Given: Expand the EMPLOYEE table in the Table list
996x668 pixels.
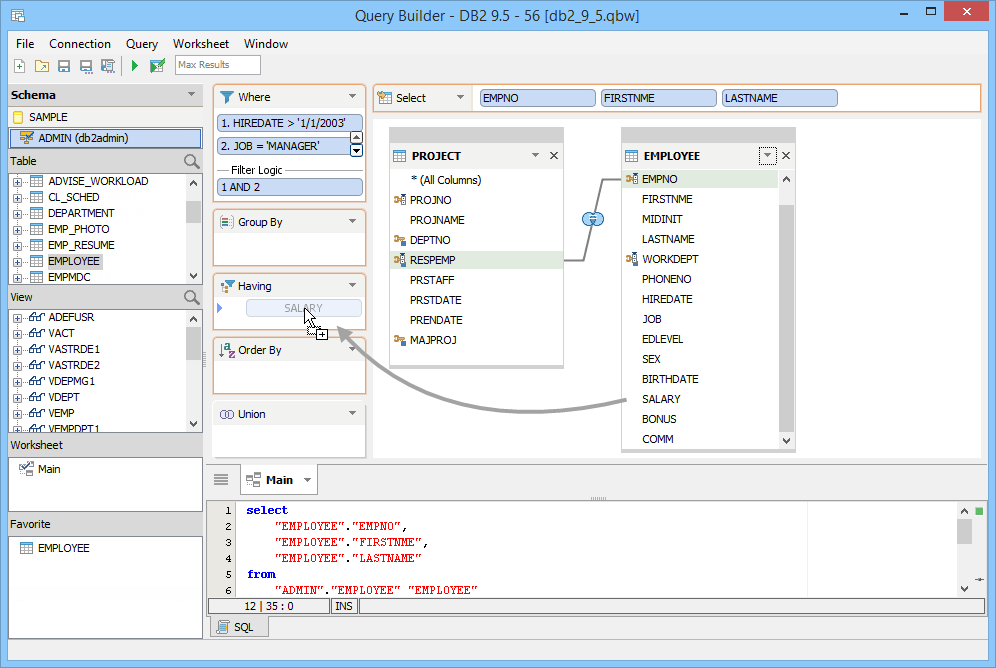Looking at the screenshot, I should (x=20, y=261).
